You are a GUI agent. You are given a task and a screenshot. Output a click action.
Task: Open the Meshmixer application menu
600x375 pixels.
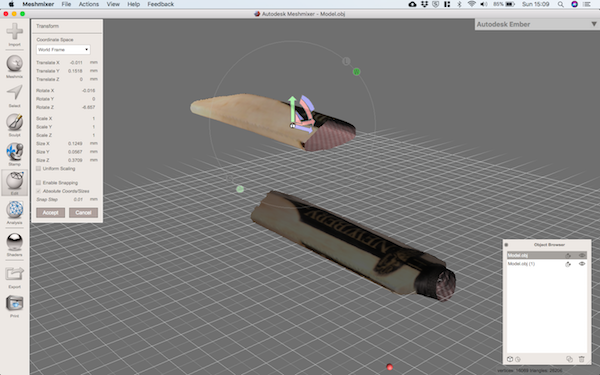pyautogui.click(x=38, y=4)
